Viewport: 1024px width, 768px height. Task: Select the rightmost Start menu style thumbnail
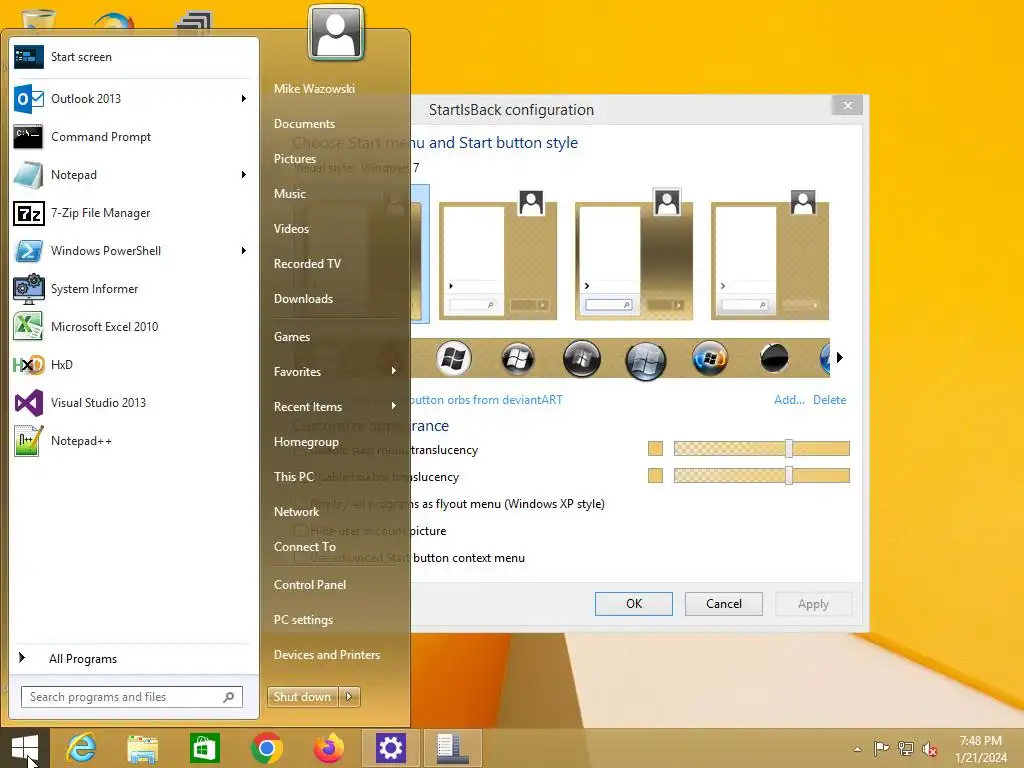(769, 254)
